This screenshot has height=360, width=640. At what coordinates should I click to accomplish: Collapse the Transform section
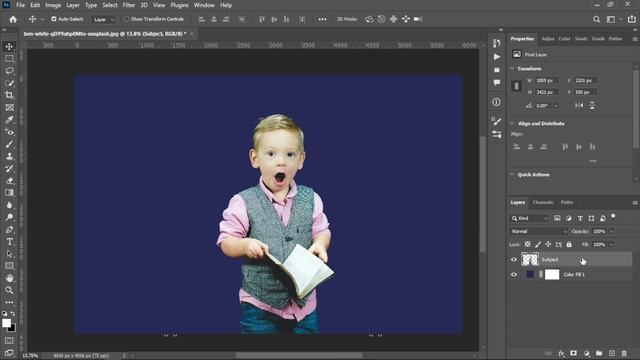click(512, 69)
